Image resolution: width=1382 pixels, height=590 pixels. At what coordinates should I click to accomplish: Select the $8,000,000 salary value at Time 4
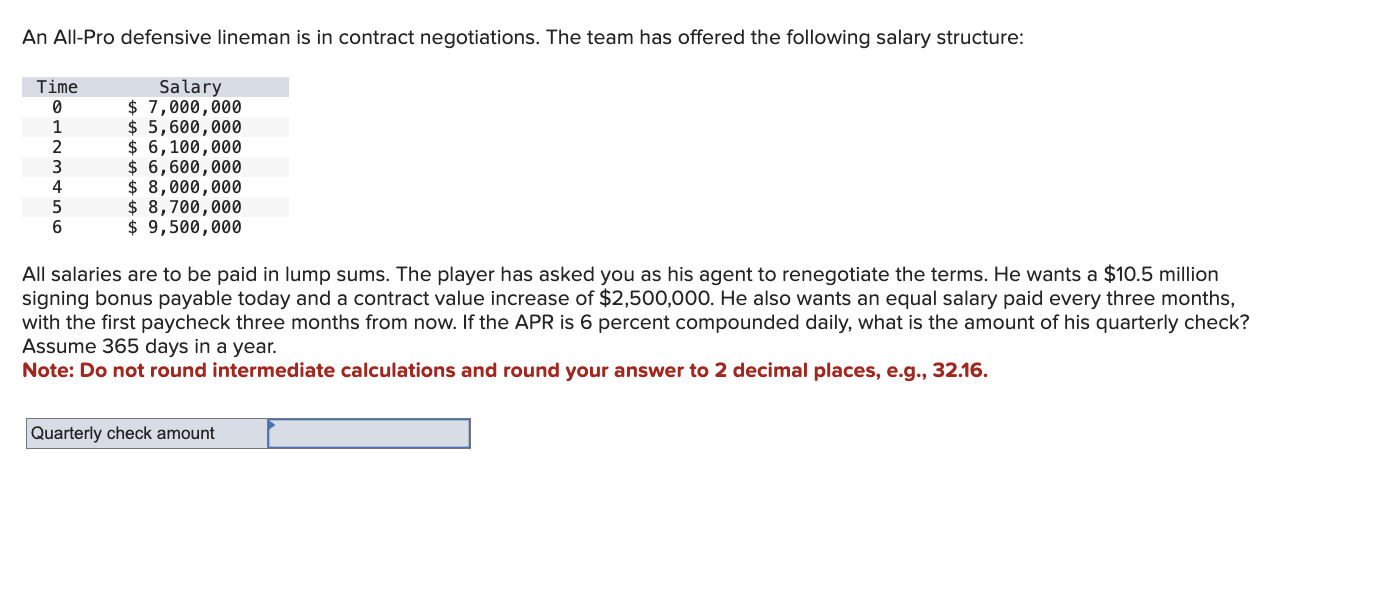(x=184, y=187)
